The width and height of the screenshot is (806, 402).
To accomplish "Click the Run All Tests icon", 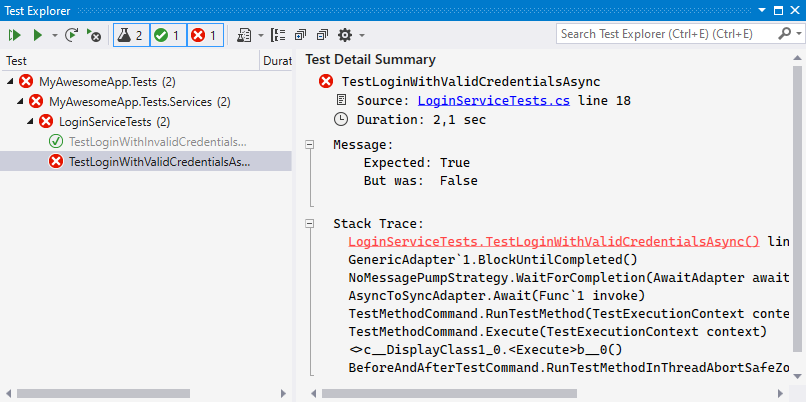I will tap(14, 35).
